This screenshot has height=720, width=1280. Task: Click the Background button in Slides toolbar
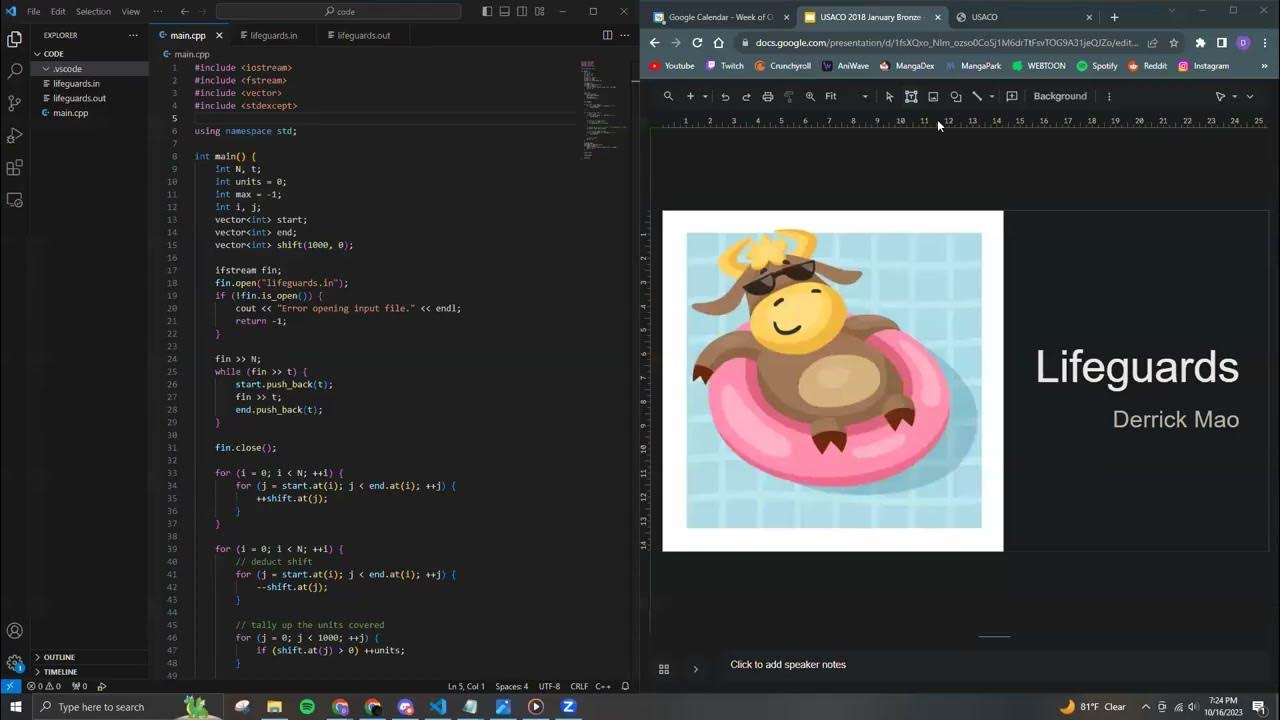(1060, 97)
